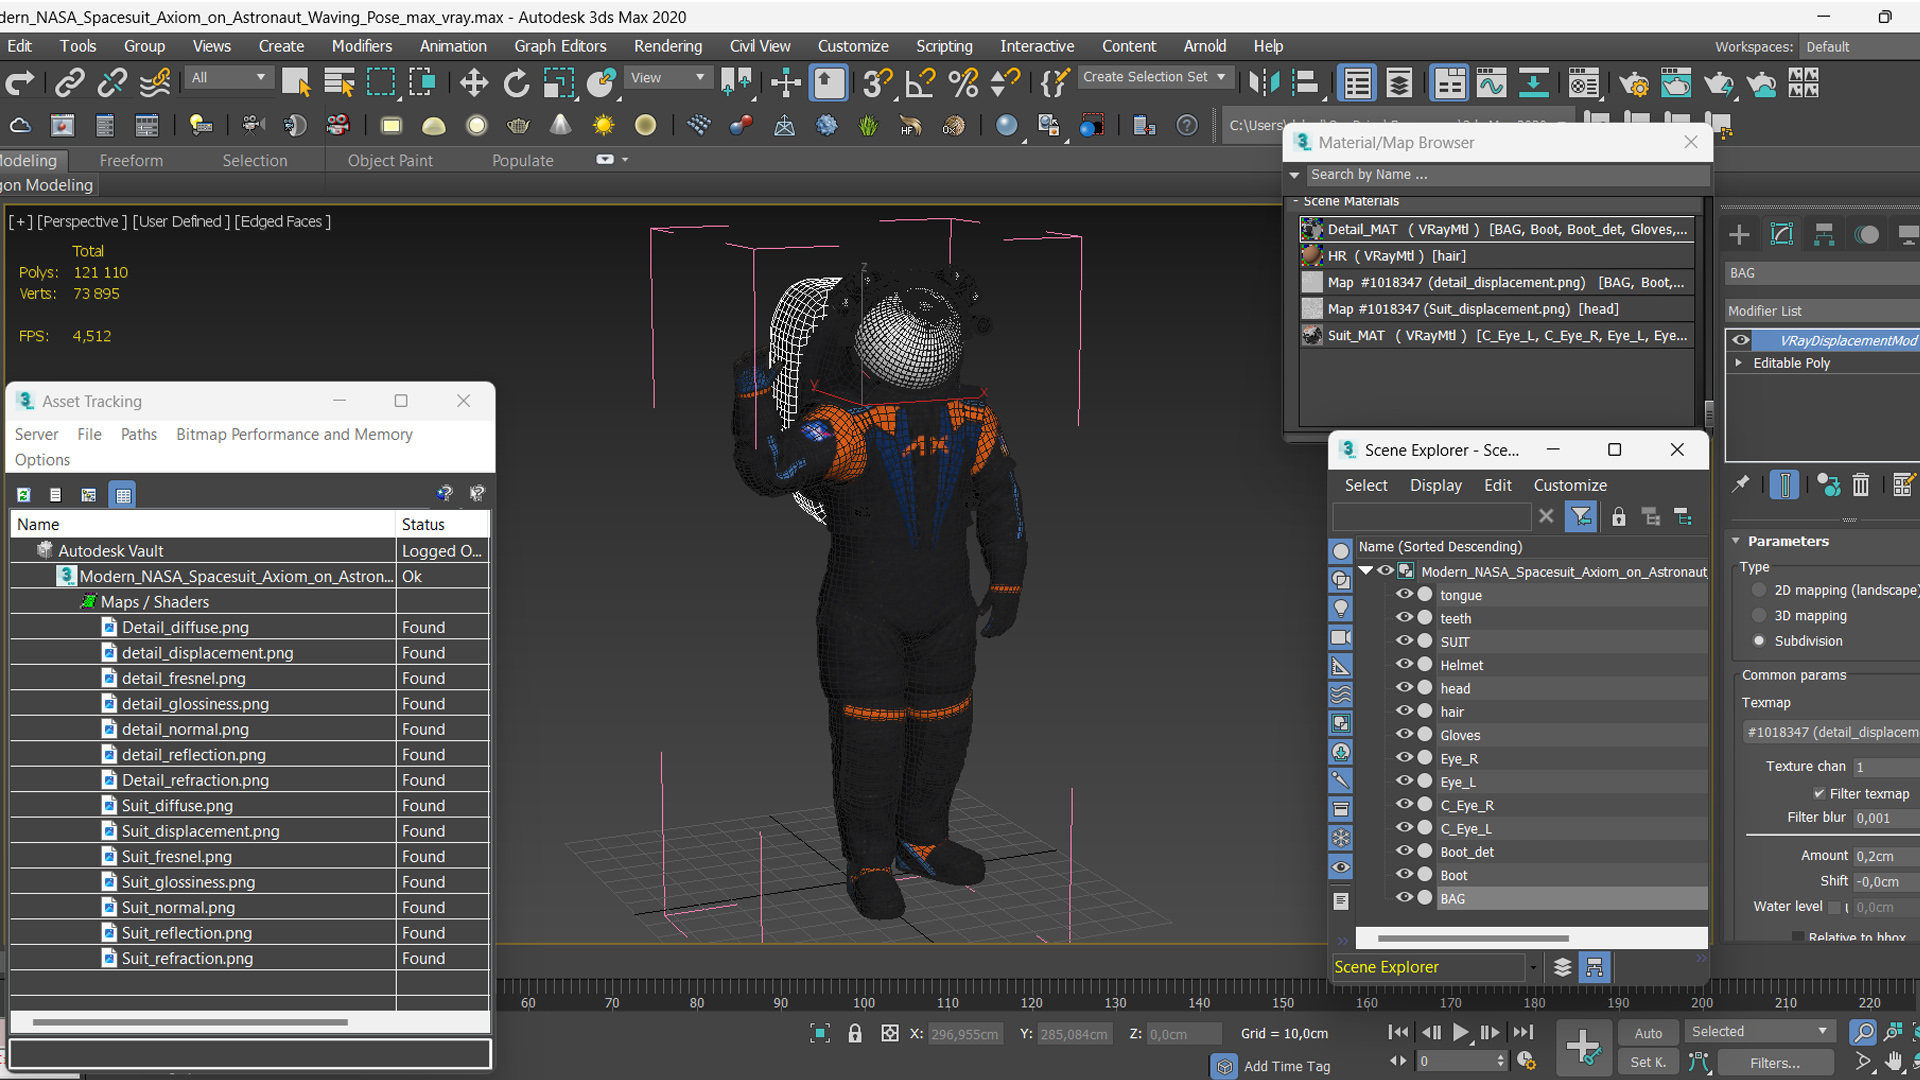The height and width of the screenshot is (1080, 1920).
Task: Pin the modifier stack
Action: tap(1741, 485)
